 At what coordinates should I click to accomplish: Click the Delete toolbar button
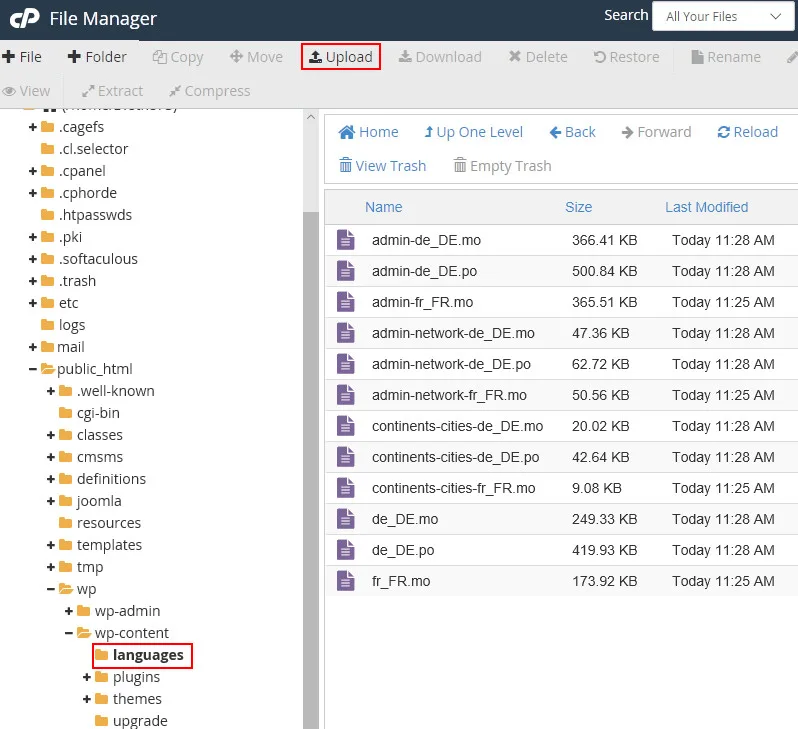(538, 57)
